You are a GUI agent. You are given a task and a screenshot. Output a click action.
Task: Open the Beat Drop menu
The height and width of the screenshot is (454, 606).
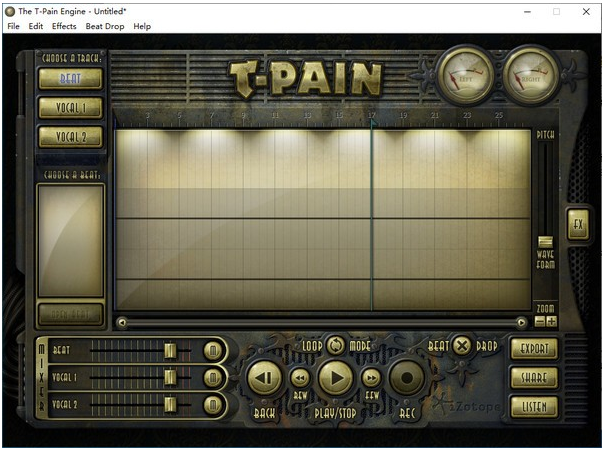pos(105,26)
